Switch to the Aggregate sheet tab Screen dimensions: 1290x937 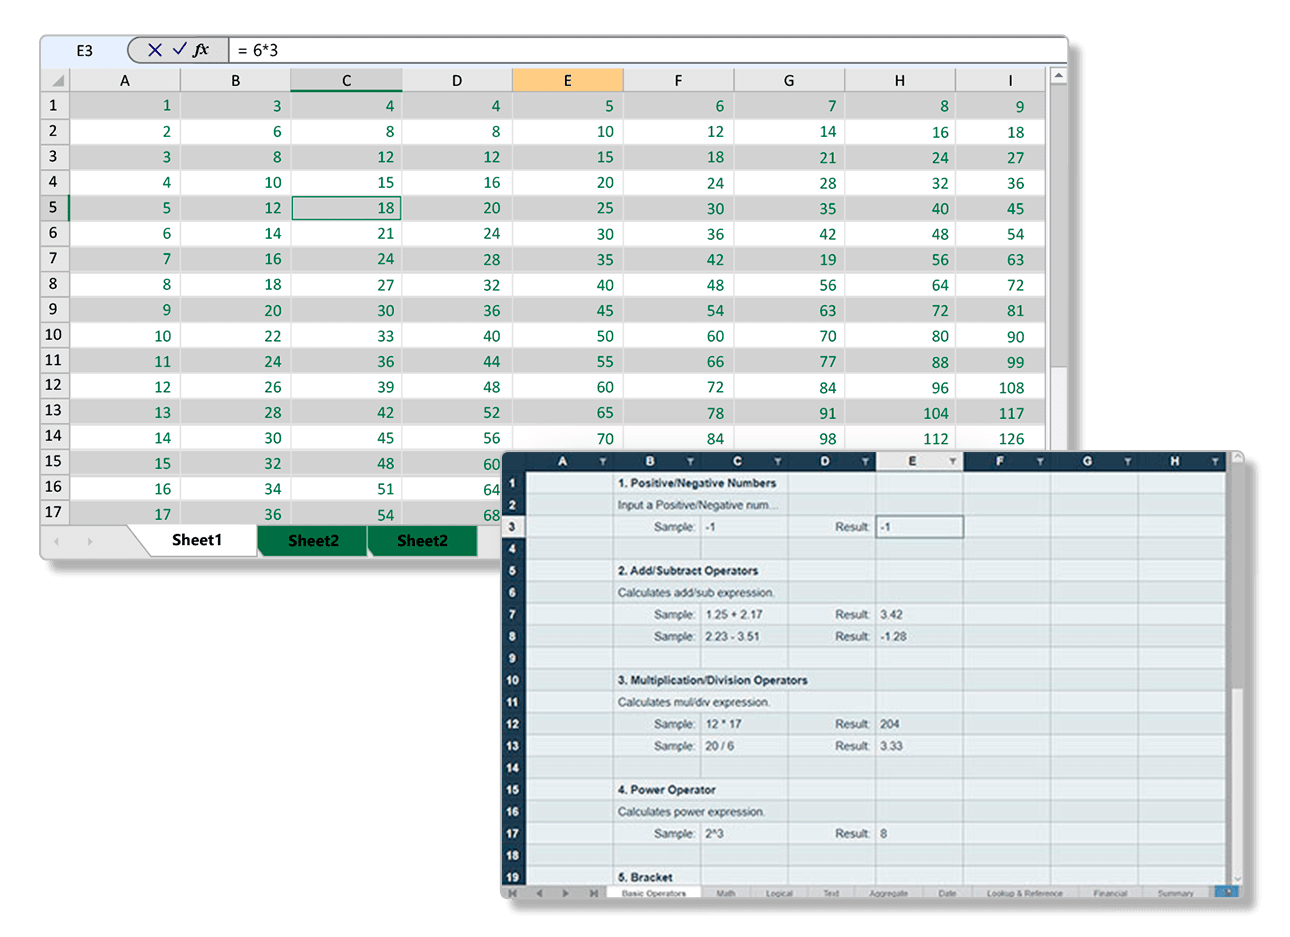click(889, 893)
